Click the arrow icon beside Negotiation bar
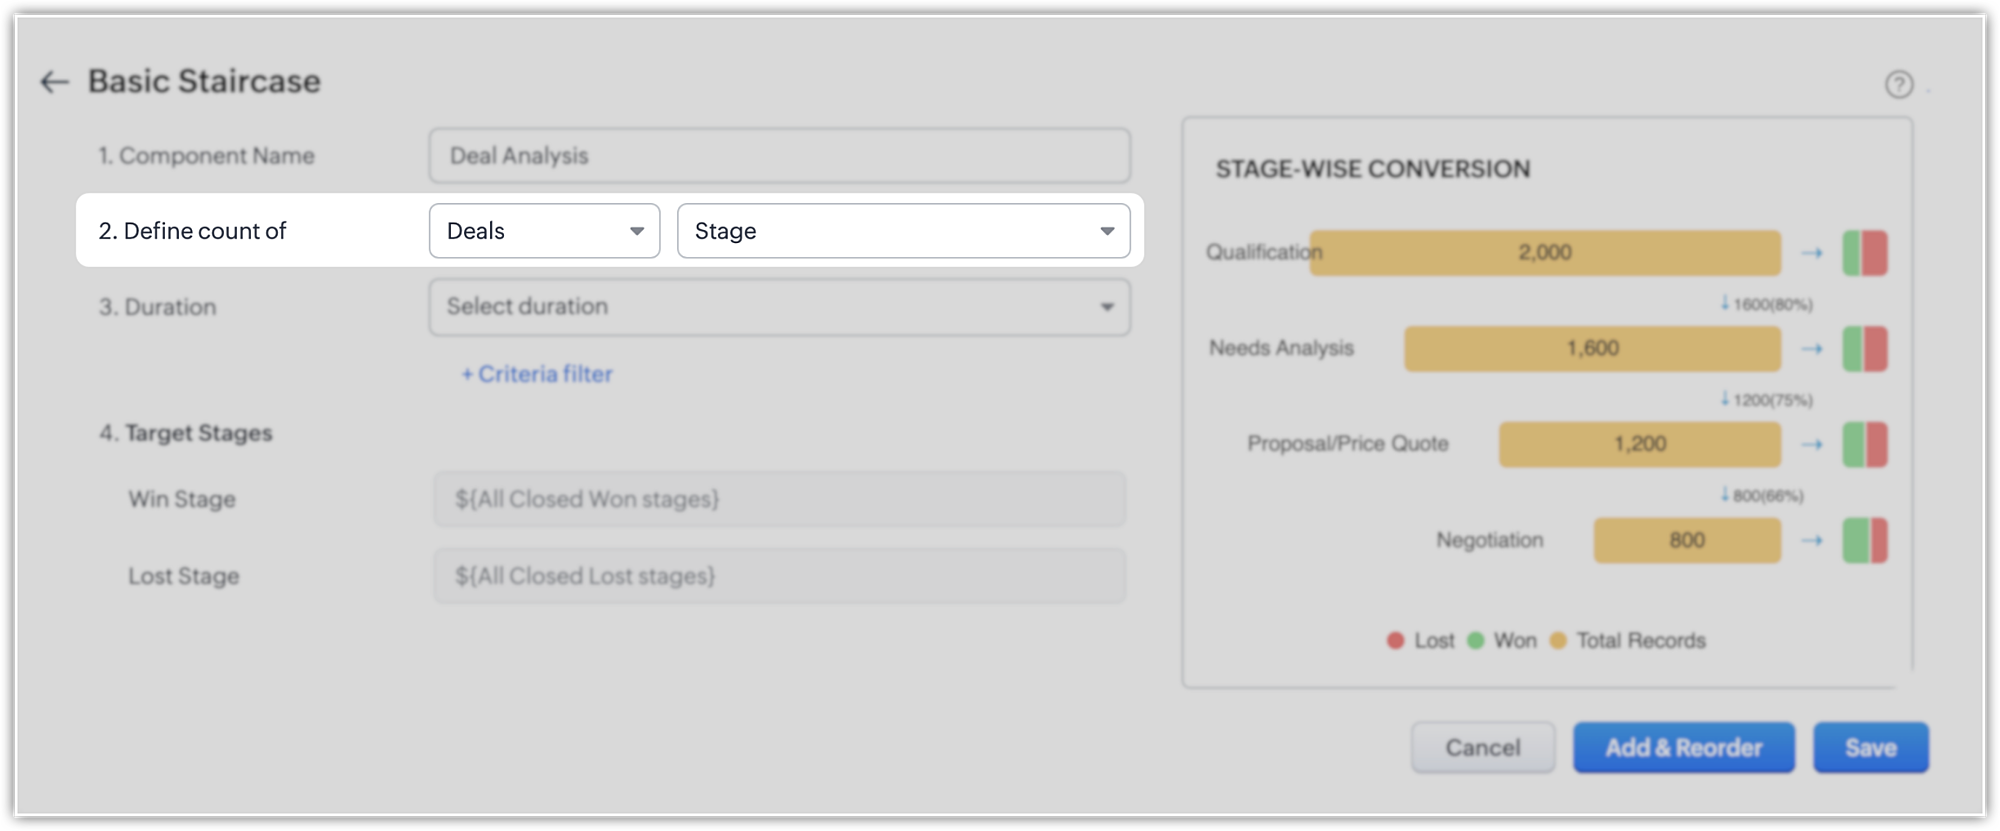The height and width of the screenshot is (831, 2000). click(1812, 540)
